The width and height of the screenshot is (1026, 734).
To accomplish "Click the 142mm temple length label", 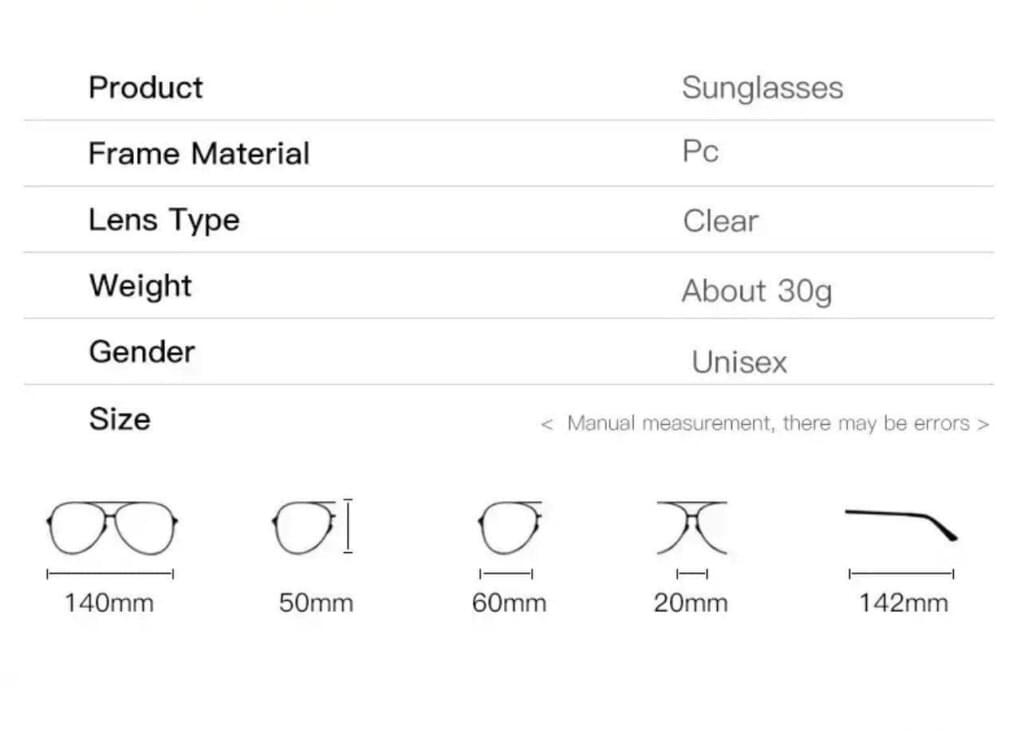I will 903,603.
